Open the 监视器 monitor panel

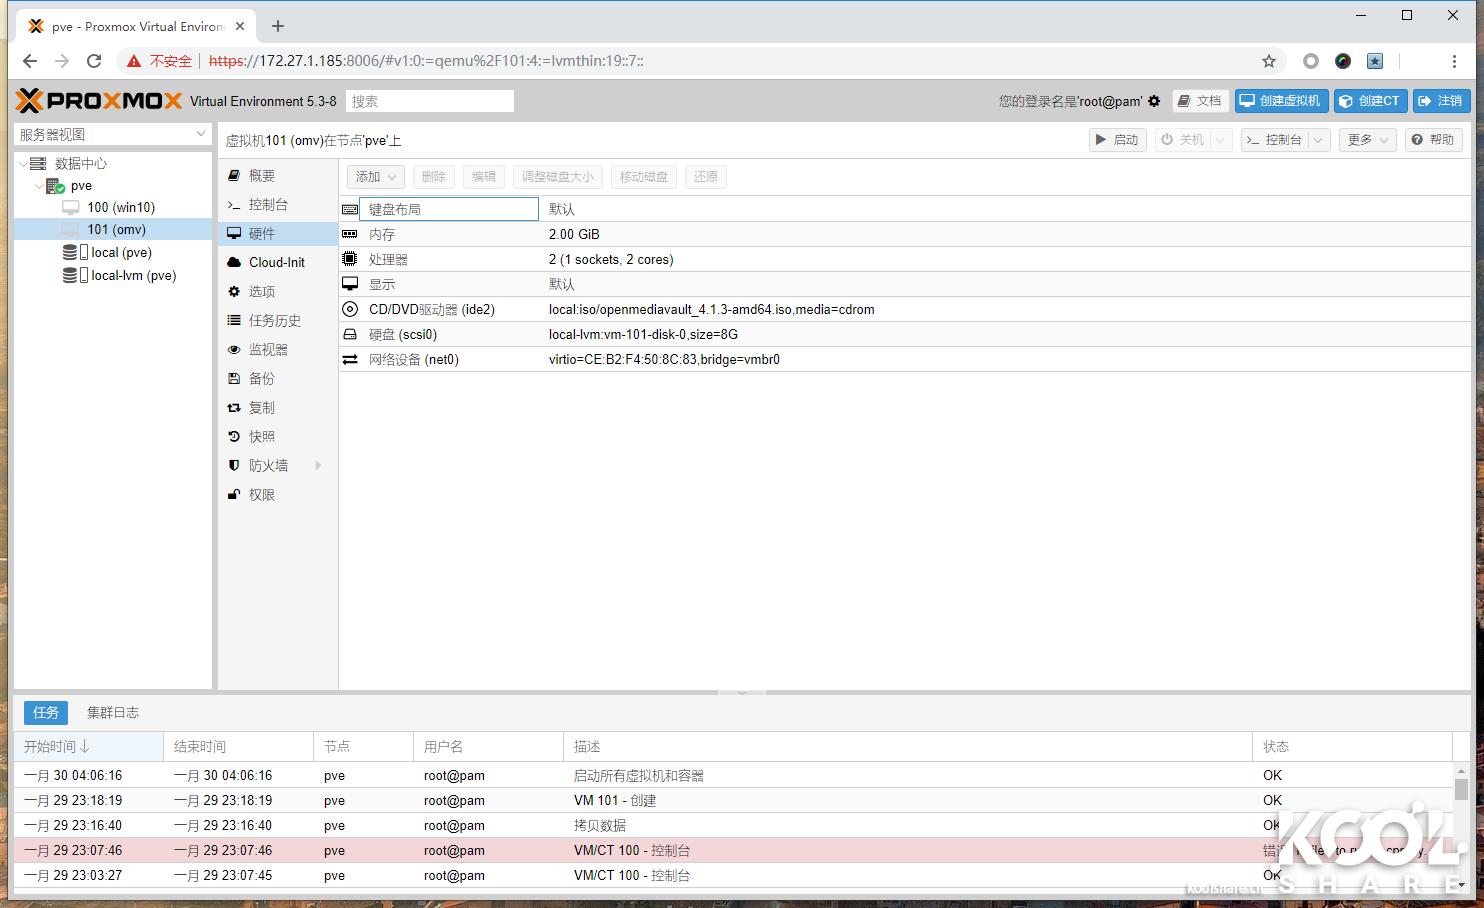[x=268, y=349]
